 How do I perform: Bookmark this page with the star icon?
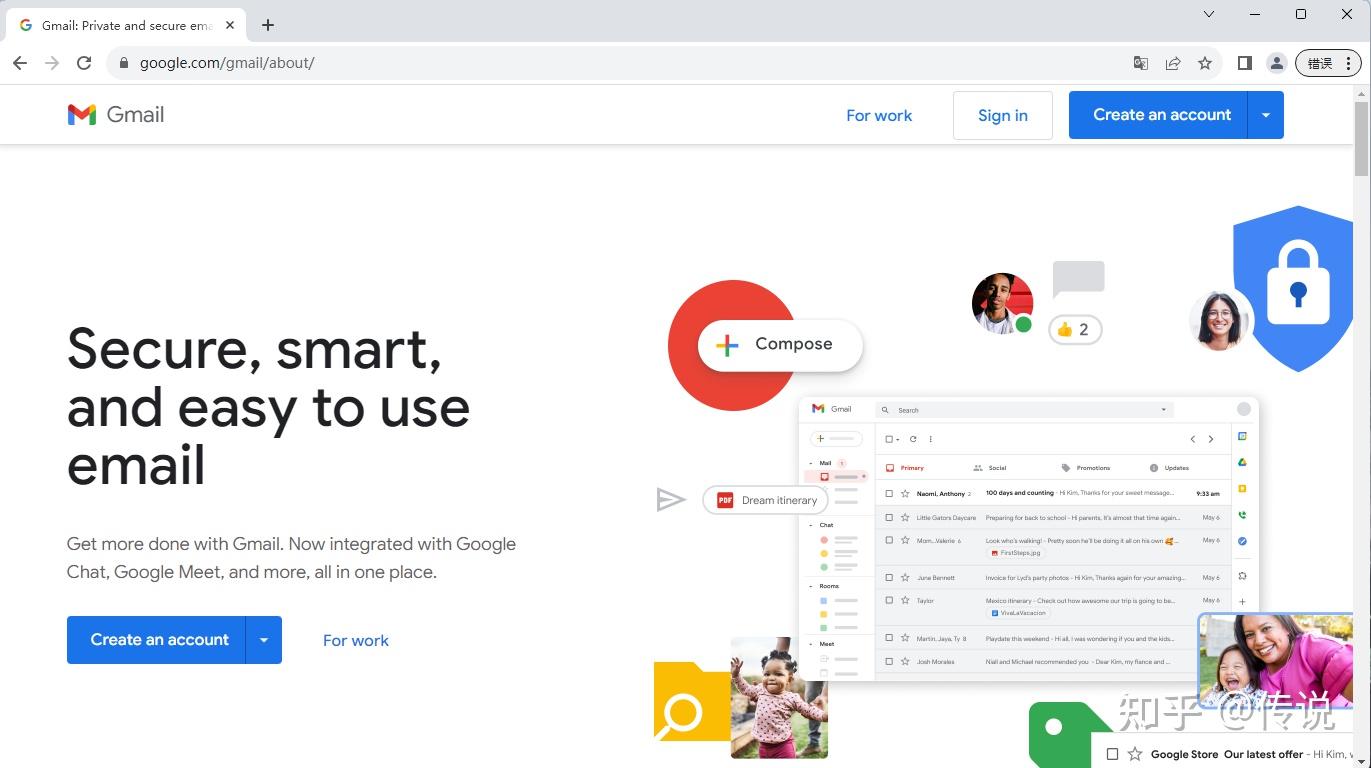(1205, 63)
